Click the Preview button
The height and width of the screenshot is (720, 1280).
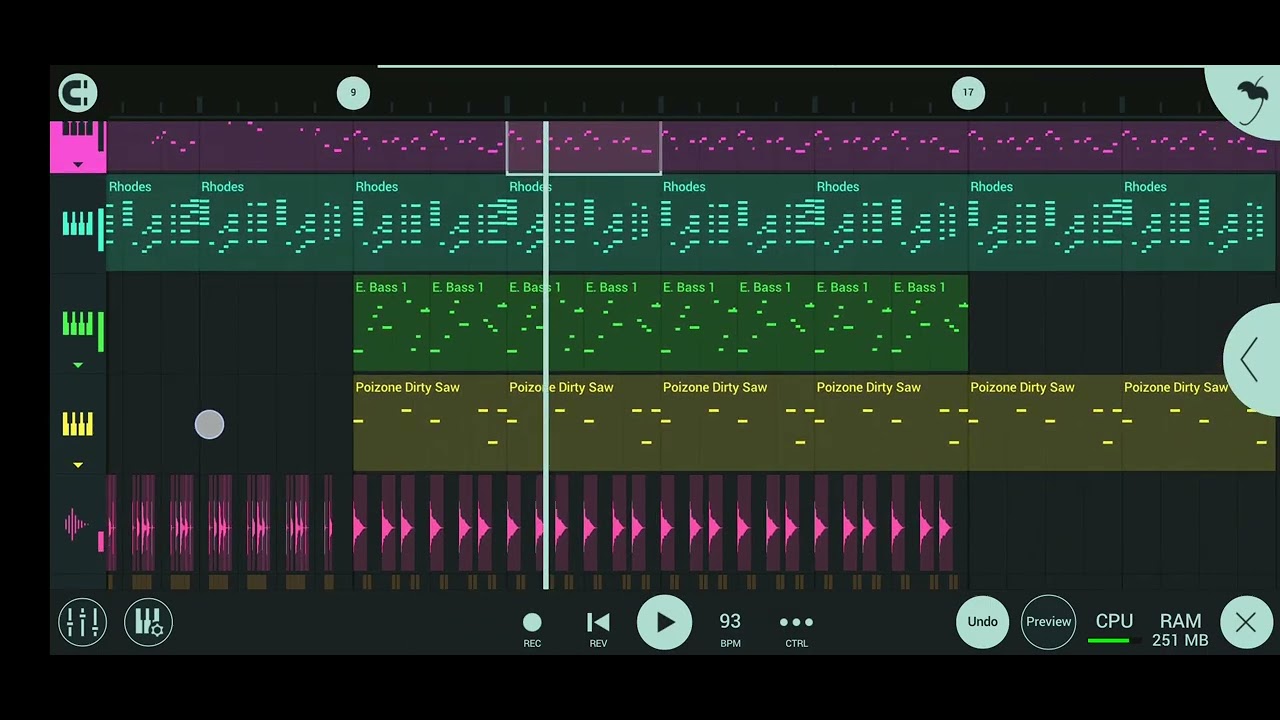coord(1048,622)
